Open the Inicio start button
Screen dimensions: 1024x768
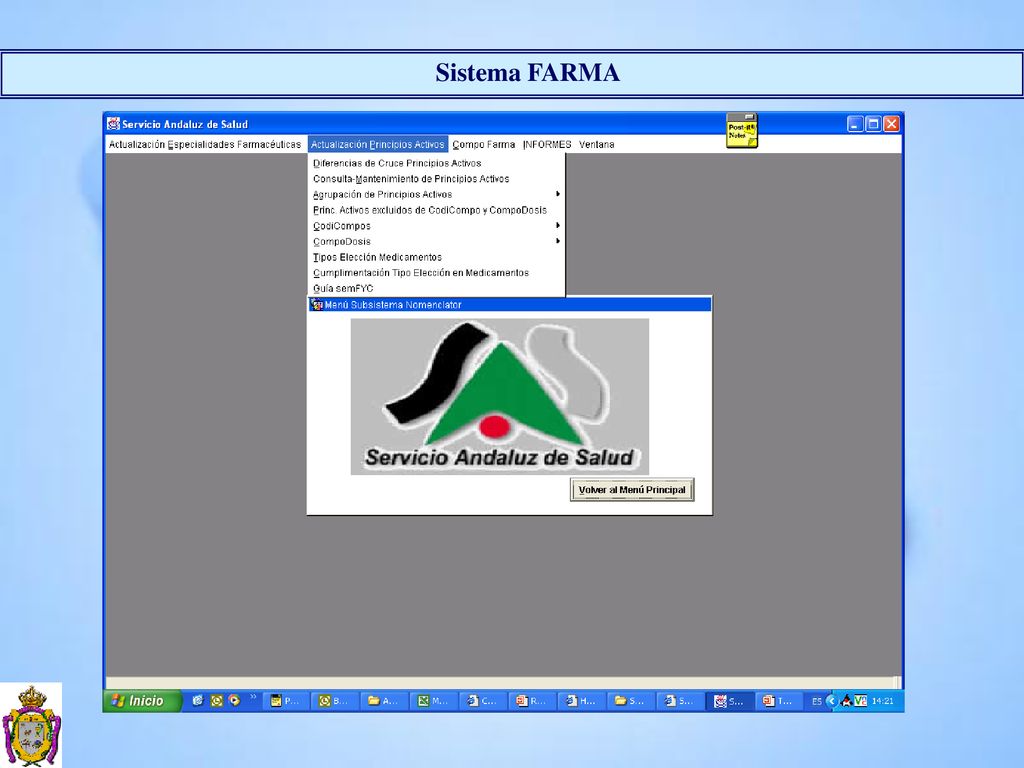[x=142, y=701]
